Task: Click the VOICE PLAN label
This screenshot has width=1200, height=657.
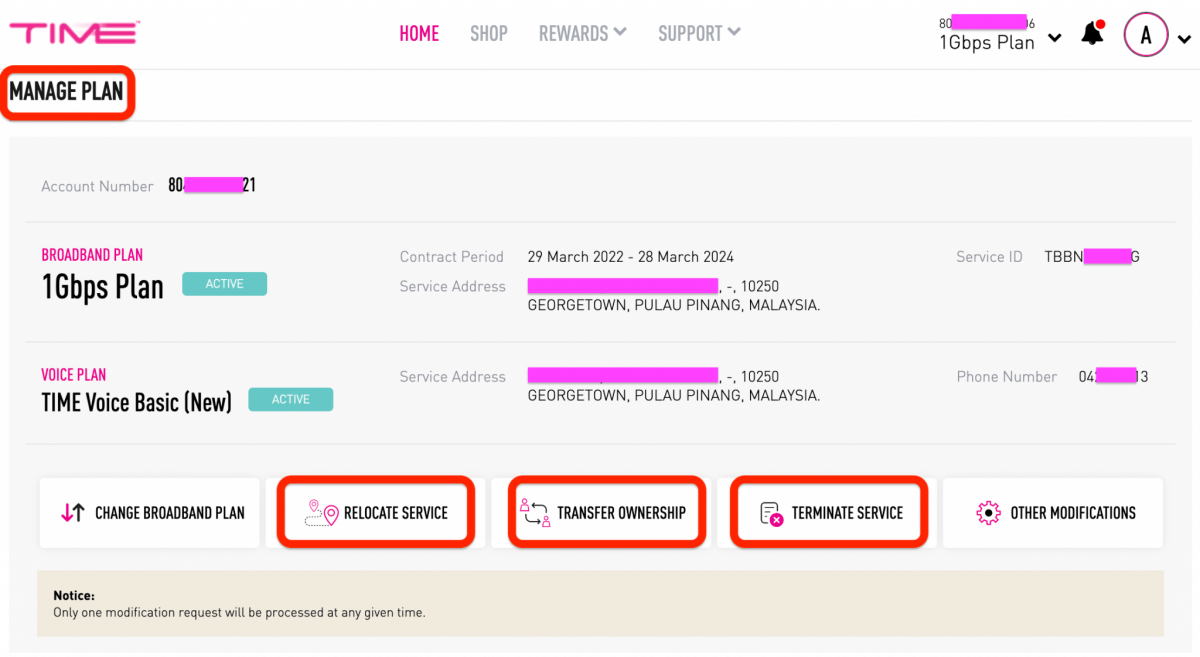Action: tap(73, 375)
